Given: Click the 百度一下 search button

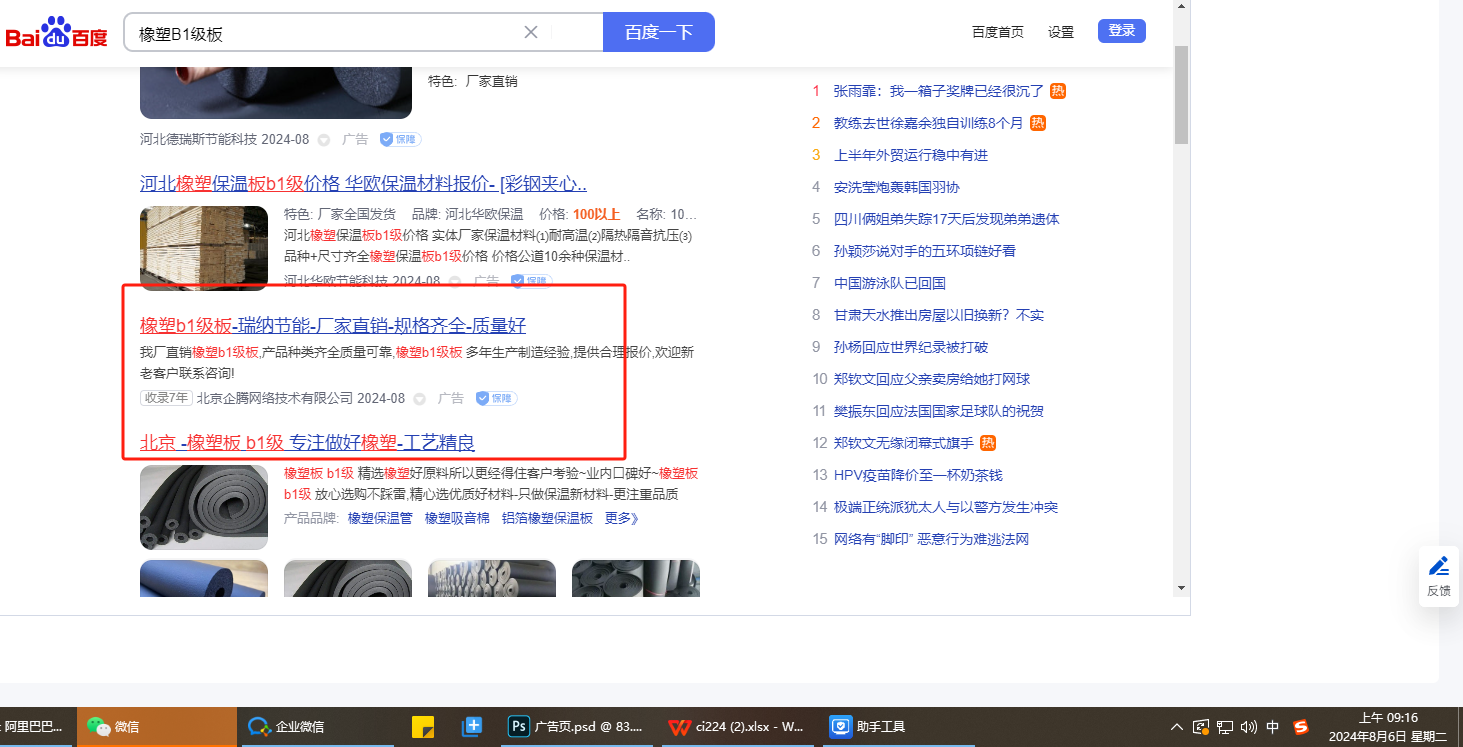Looking at the screenshot, I should [x=659, y=32].
